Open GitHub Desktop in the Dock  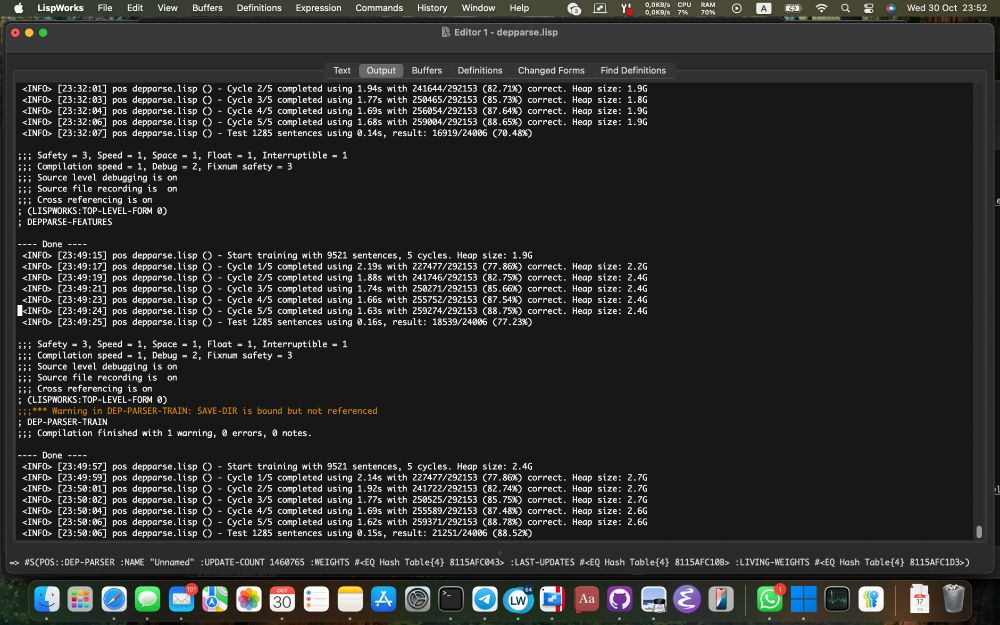point(620,599)
